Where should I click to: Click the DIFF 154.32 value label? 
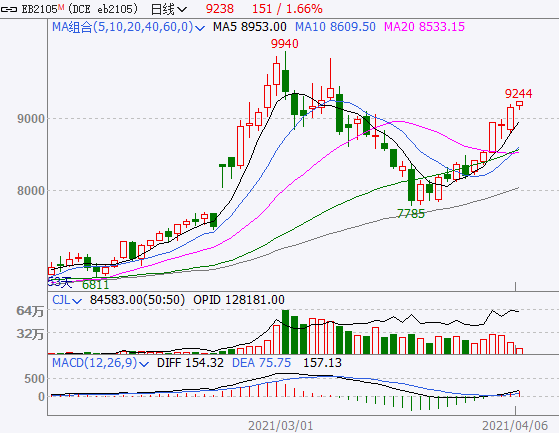190,363
